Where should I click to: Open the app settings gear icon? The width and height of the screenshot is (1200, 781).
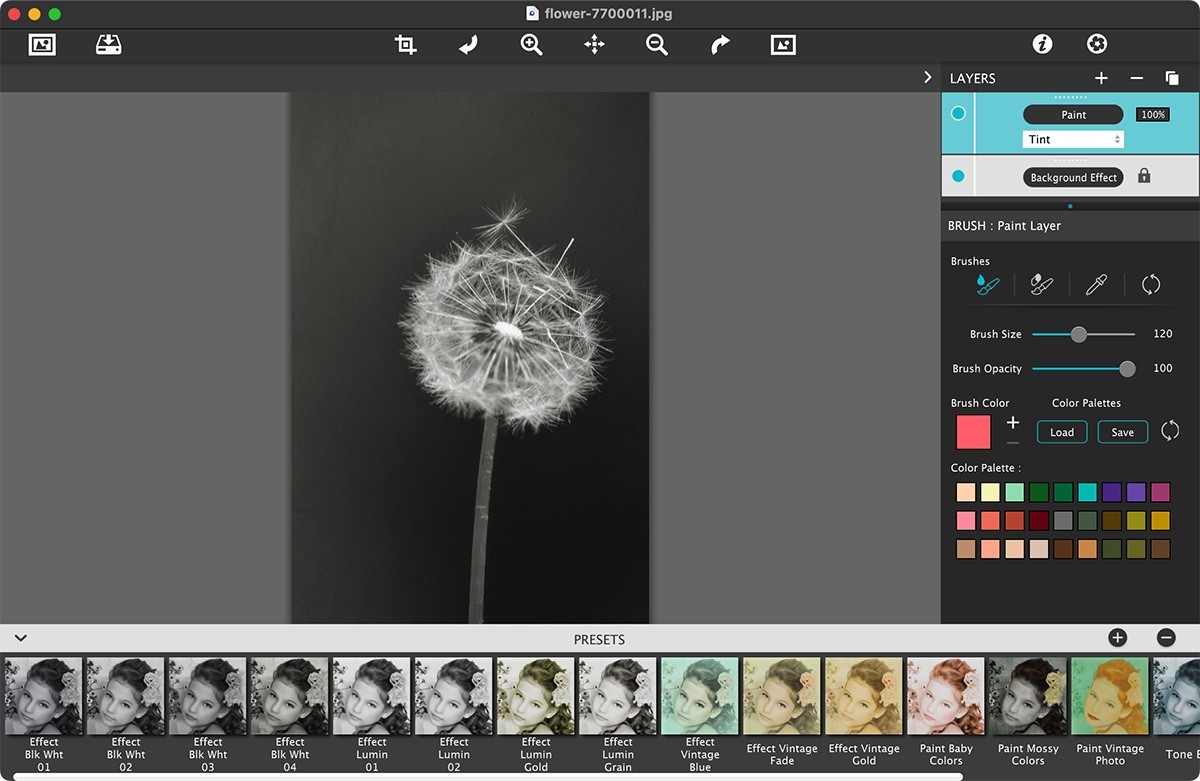pos(1097,44)
